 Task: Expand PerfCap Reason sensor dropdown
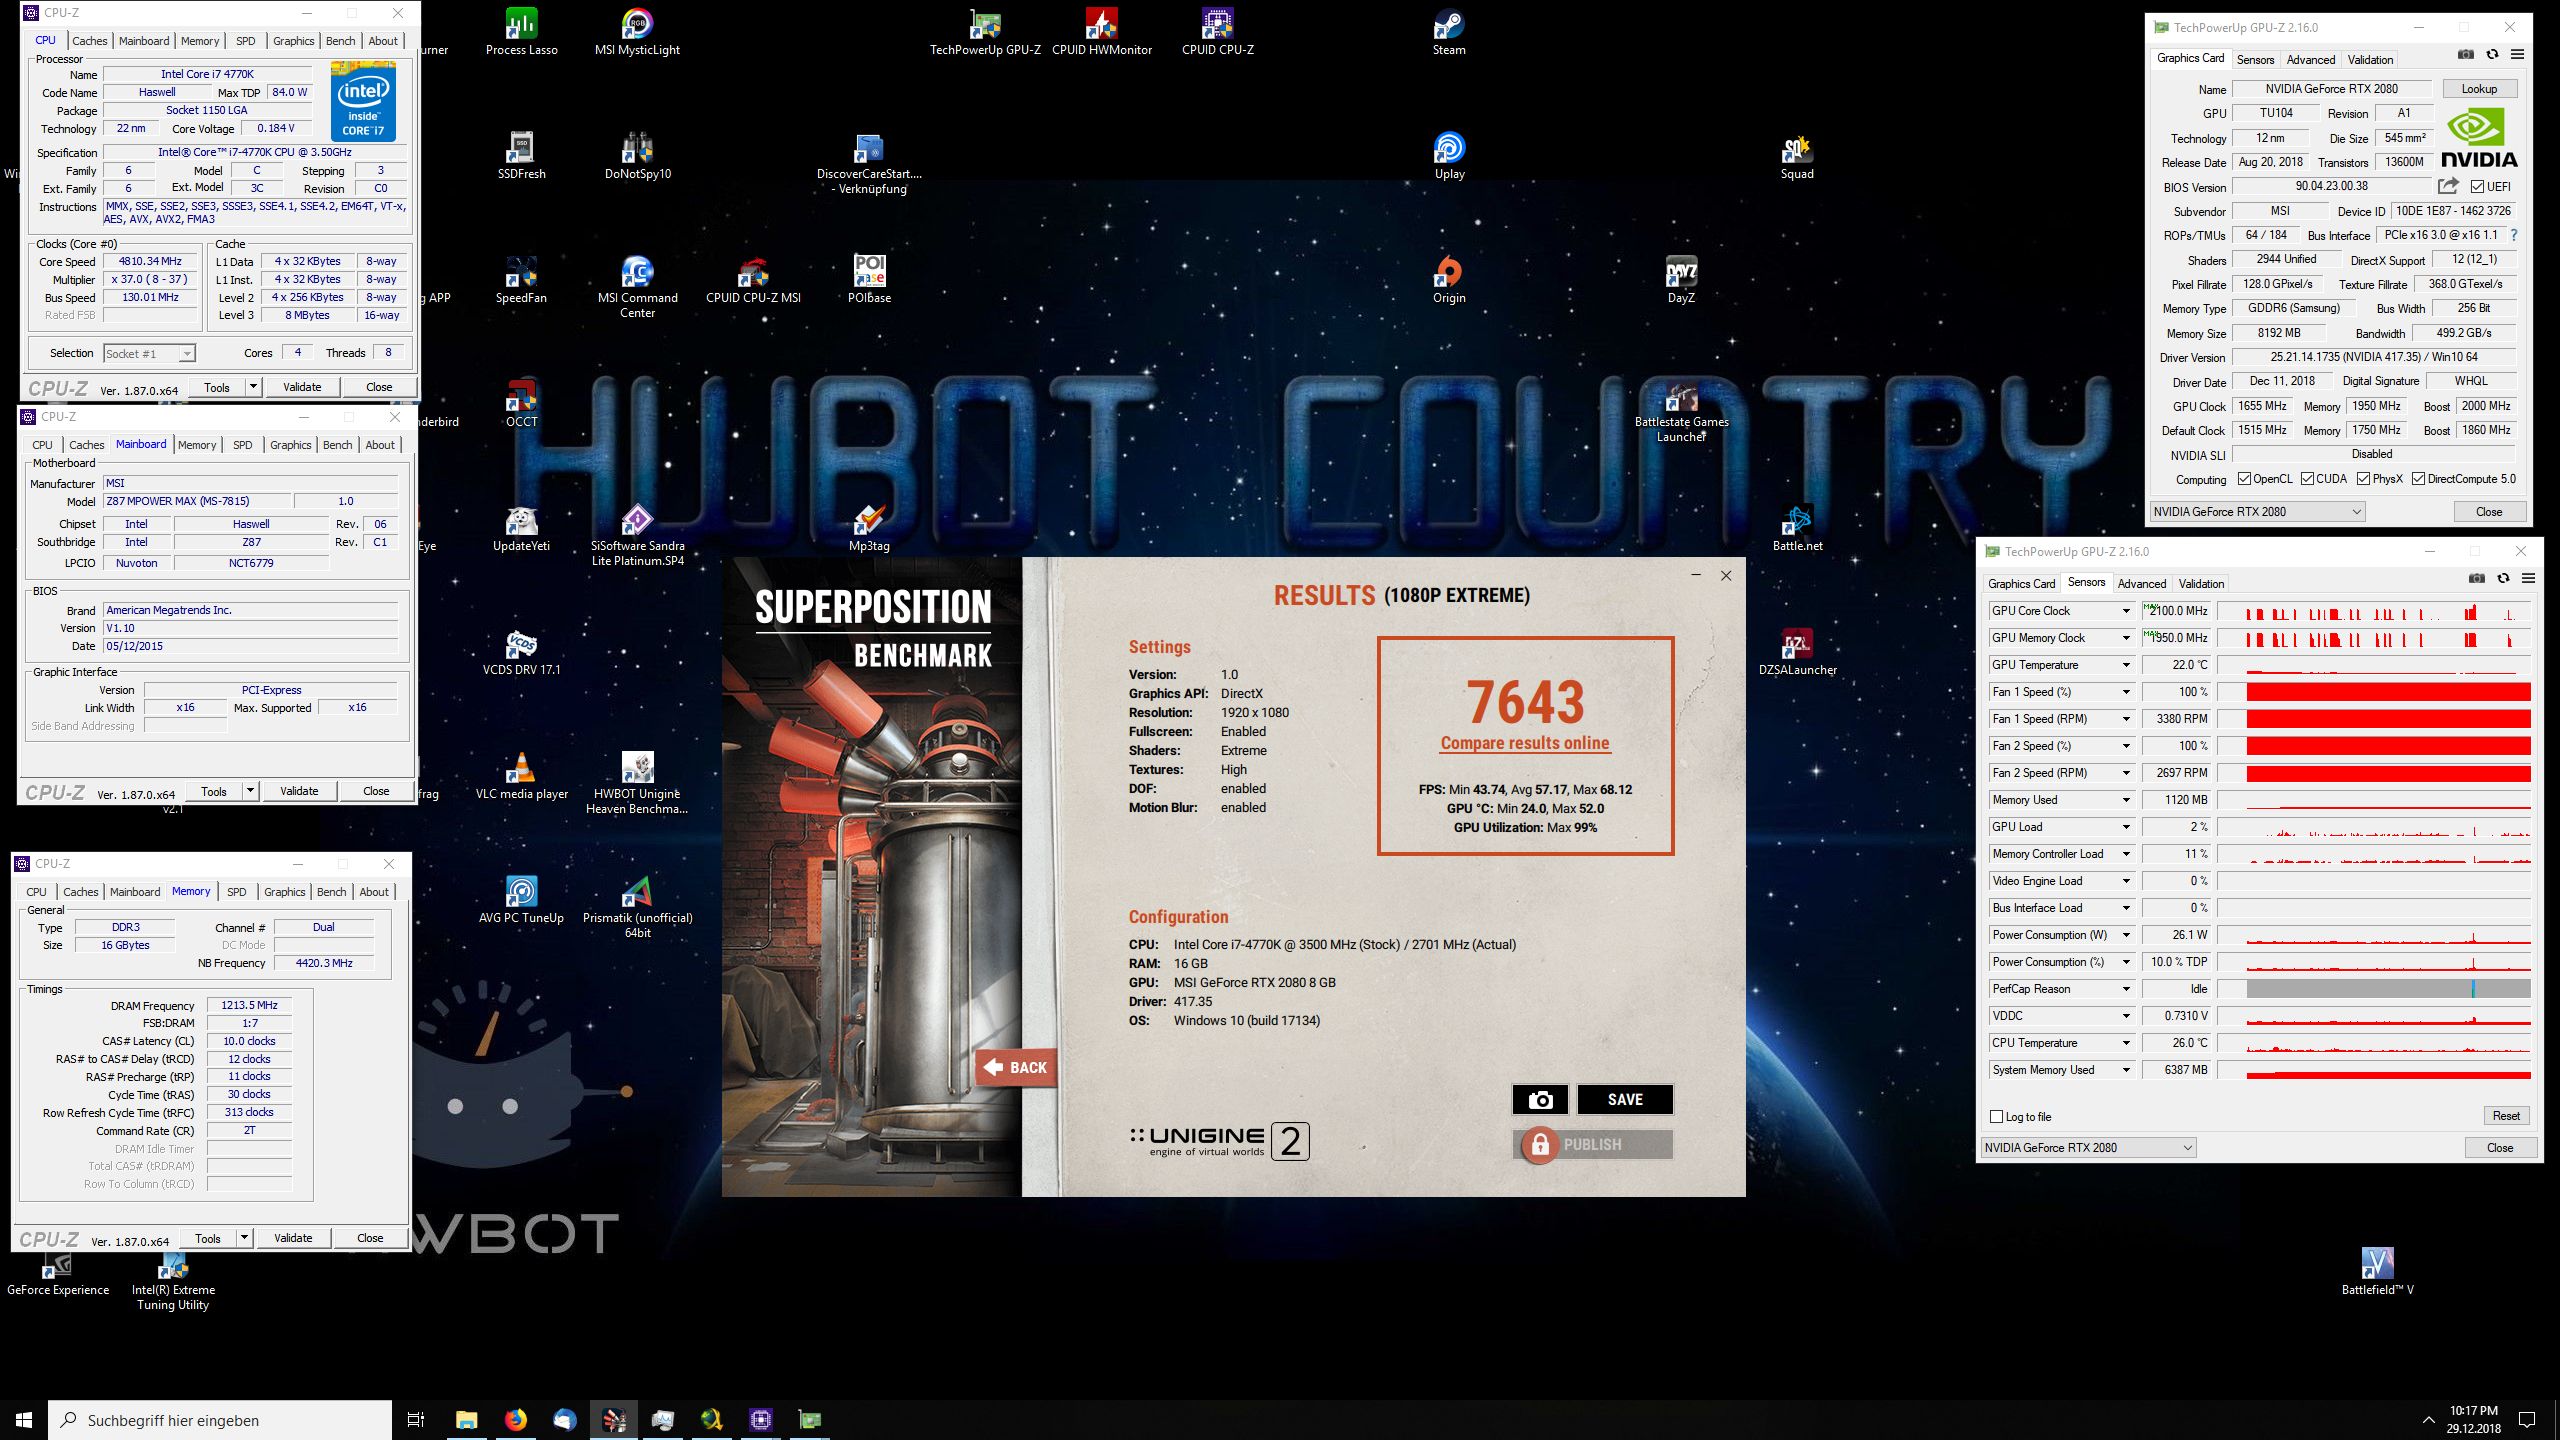click(2126, 989)
